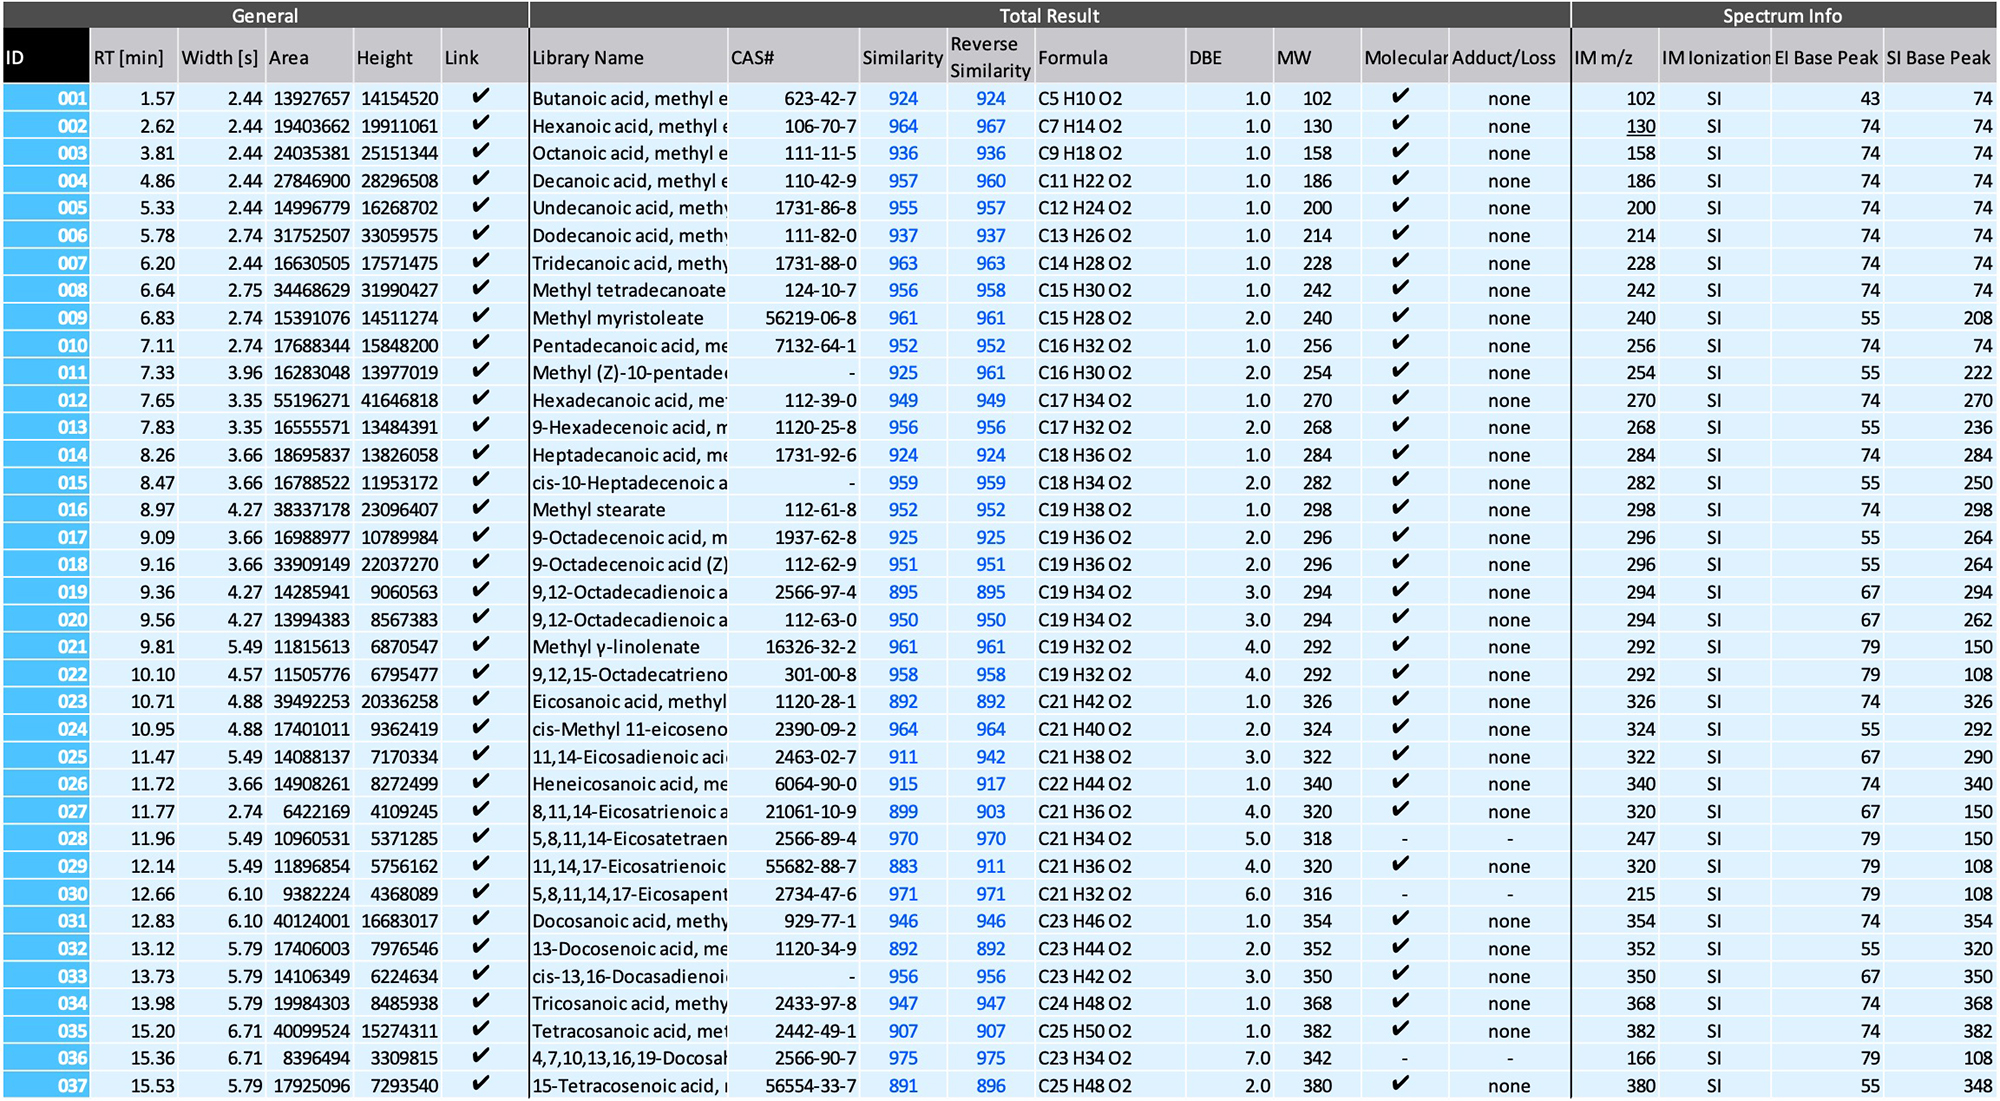2000x1101 pixels.
Task: Click CAS number 56554-33-7
Action: (811, 1086)
